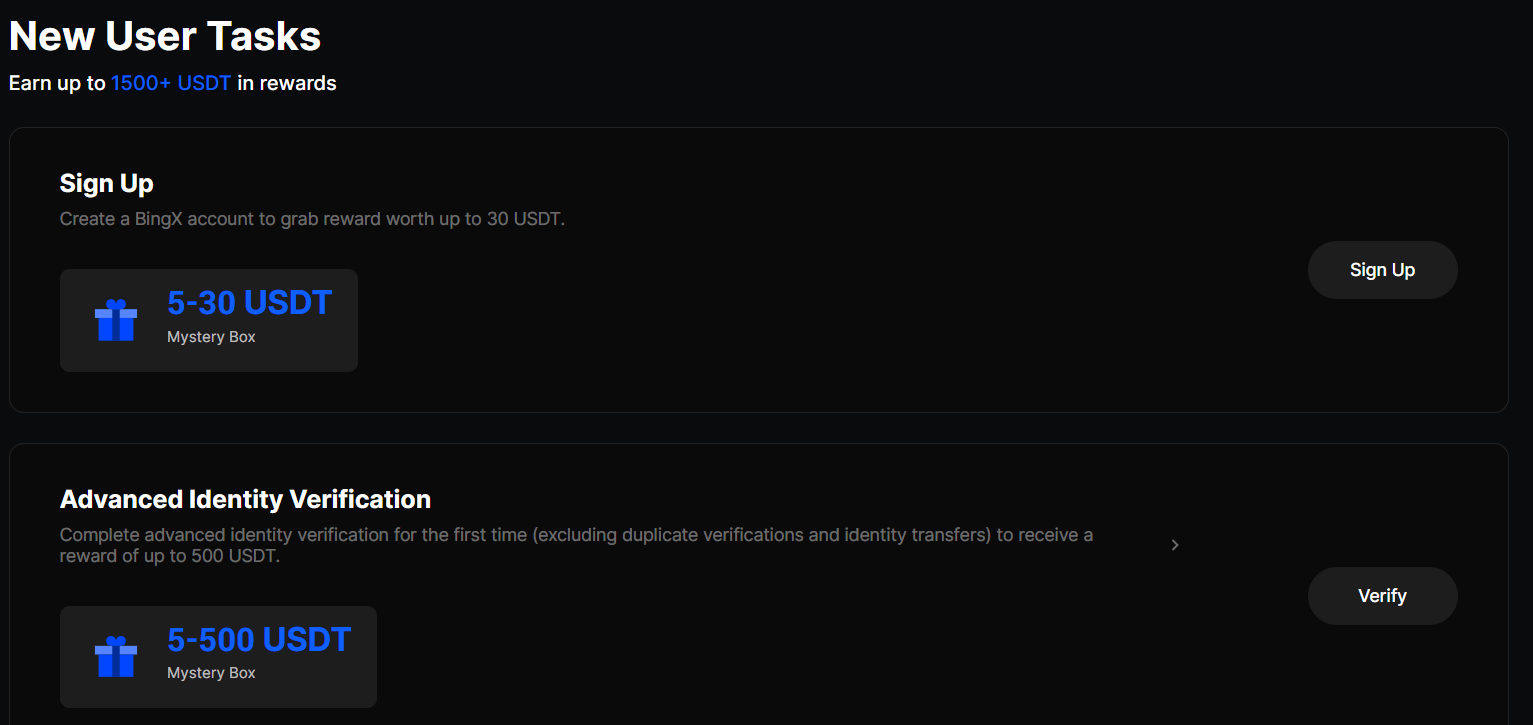Click the Advanced Identity Verification heading
1533x725 pixels.
245,499
